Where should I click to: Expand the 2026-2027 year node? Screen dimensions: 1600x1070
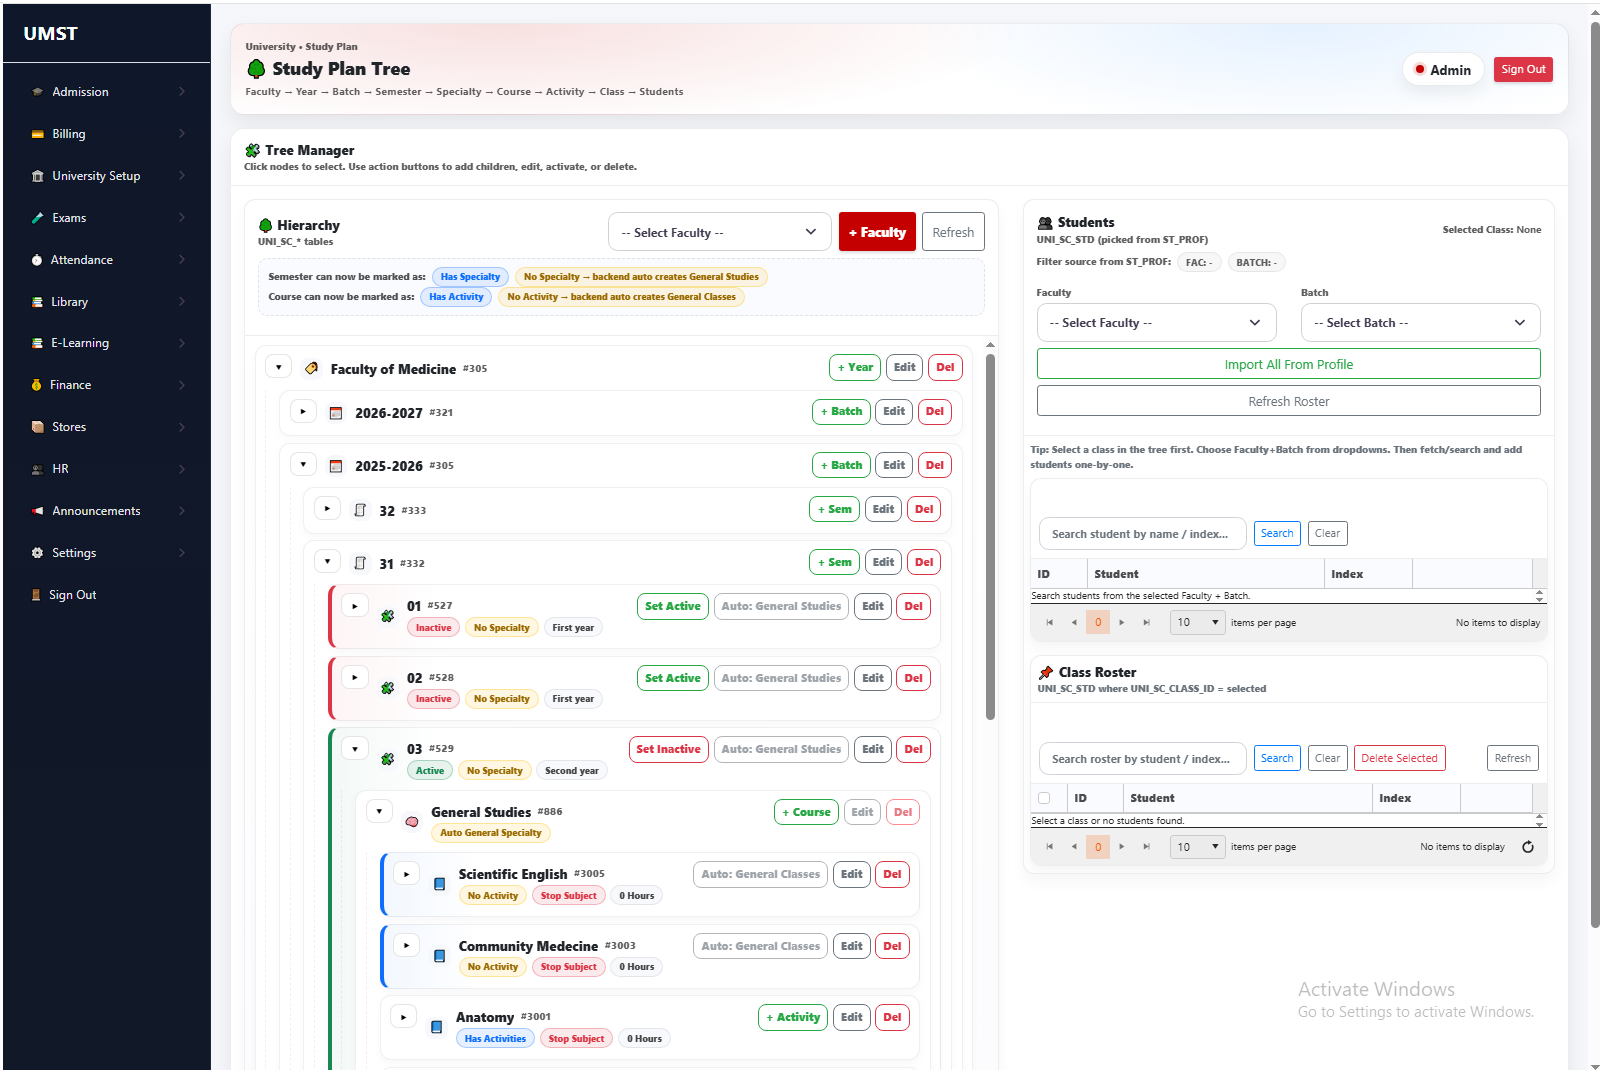click(x=303, y=411)
